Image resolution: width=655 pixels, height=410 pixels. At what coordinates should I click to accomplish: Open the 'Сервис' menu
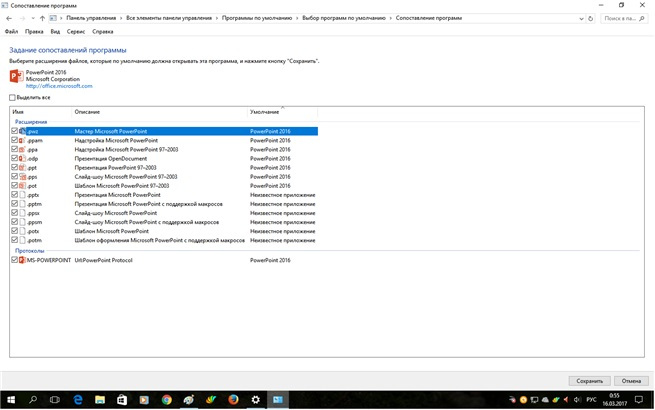[76, 32]
